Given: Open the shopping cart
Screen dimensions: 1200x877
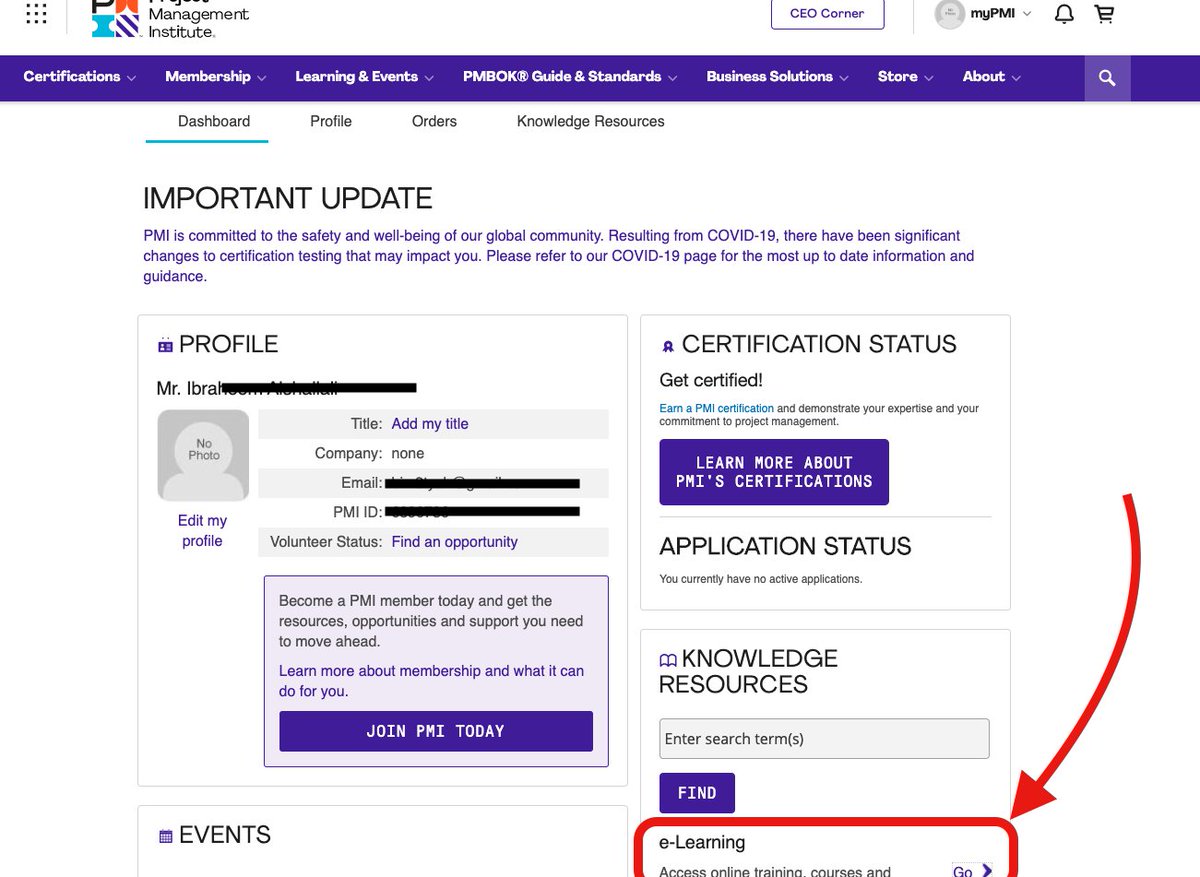Looking at the screenshot, I should pyautogui.click(x=1104, y=14).
